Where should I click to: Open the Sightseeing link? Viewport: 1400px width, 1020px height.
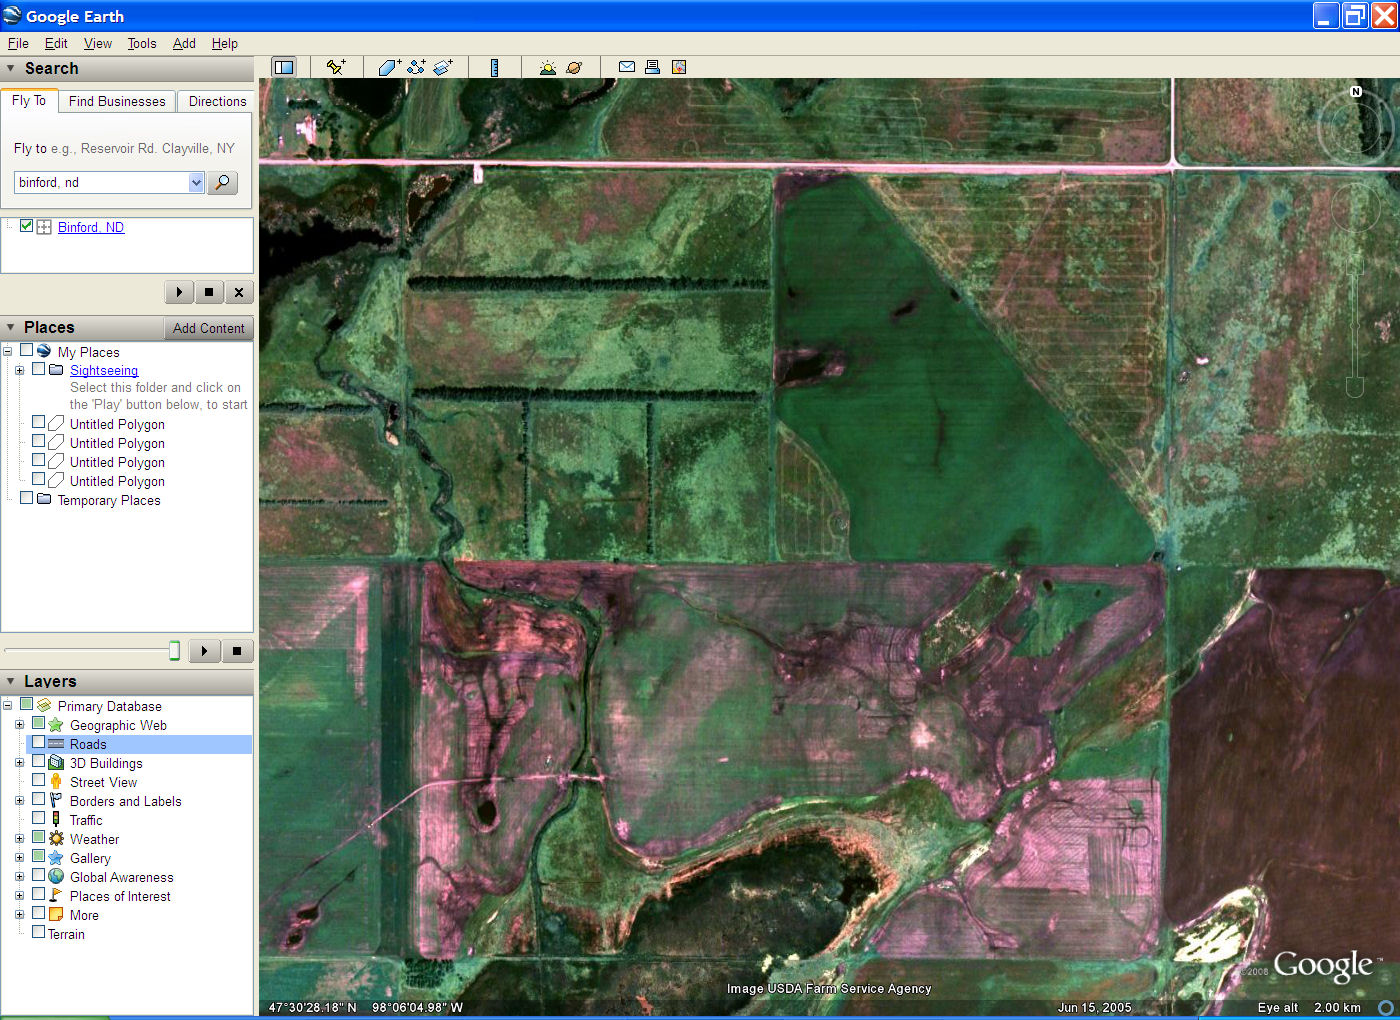coord(104,370)
